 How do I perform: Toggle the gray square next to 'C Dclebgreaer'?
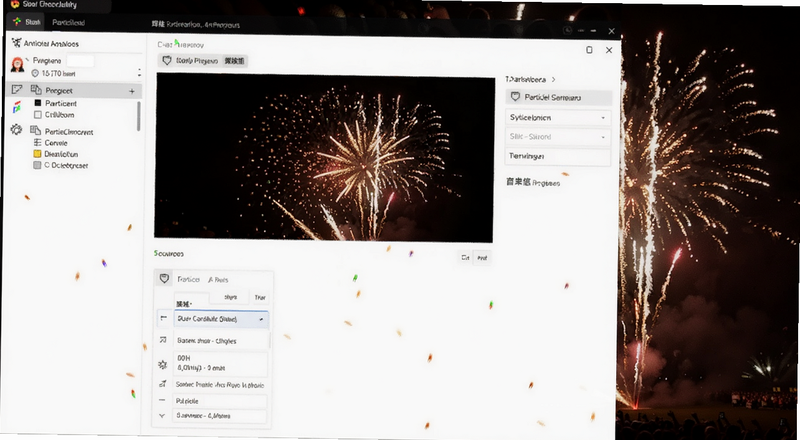[x=37, y=165]
